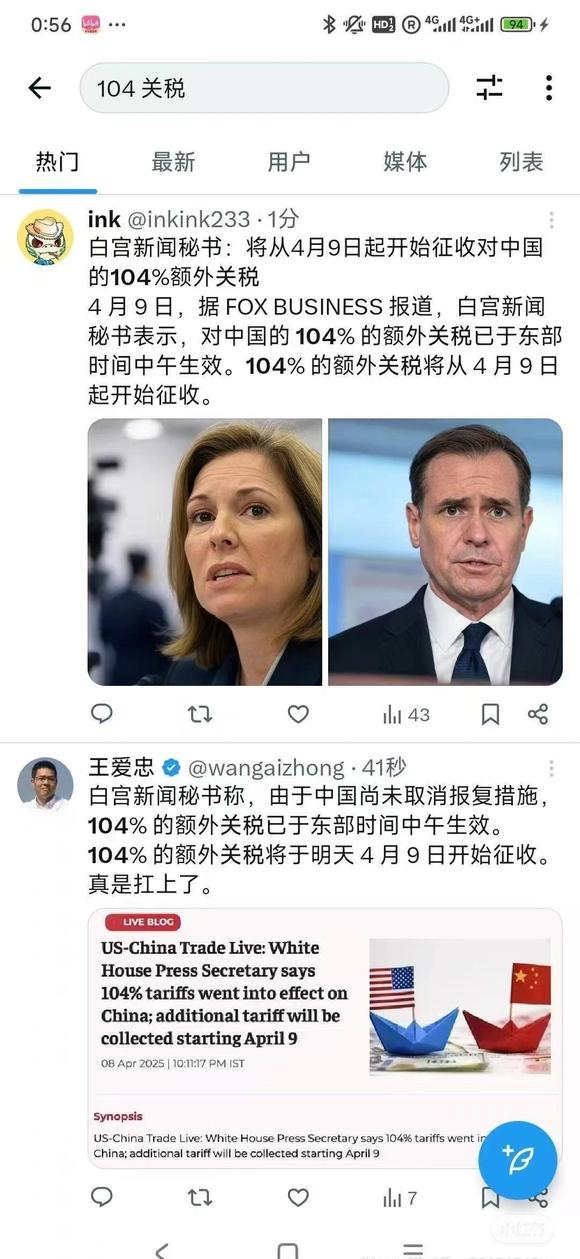Viewport: 580px width, 1259px height.
Task: Switch to the 最新 tab
Action: pos(173,161)
